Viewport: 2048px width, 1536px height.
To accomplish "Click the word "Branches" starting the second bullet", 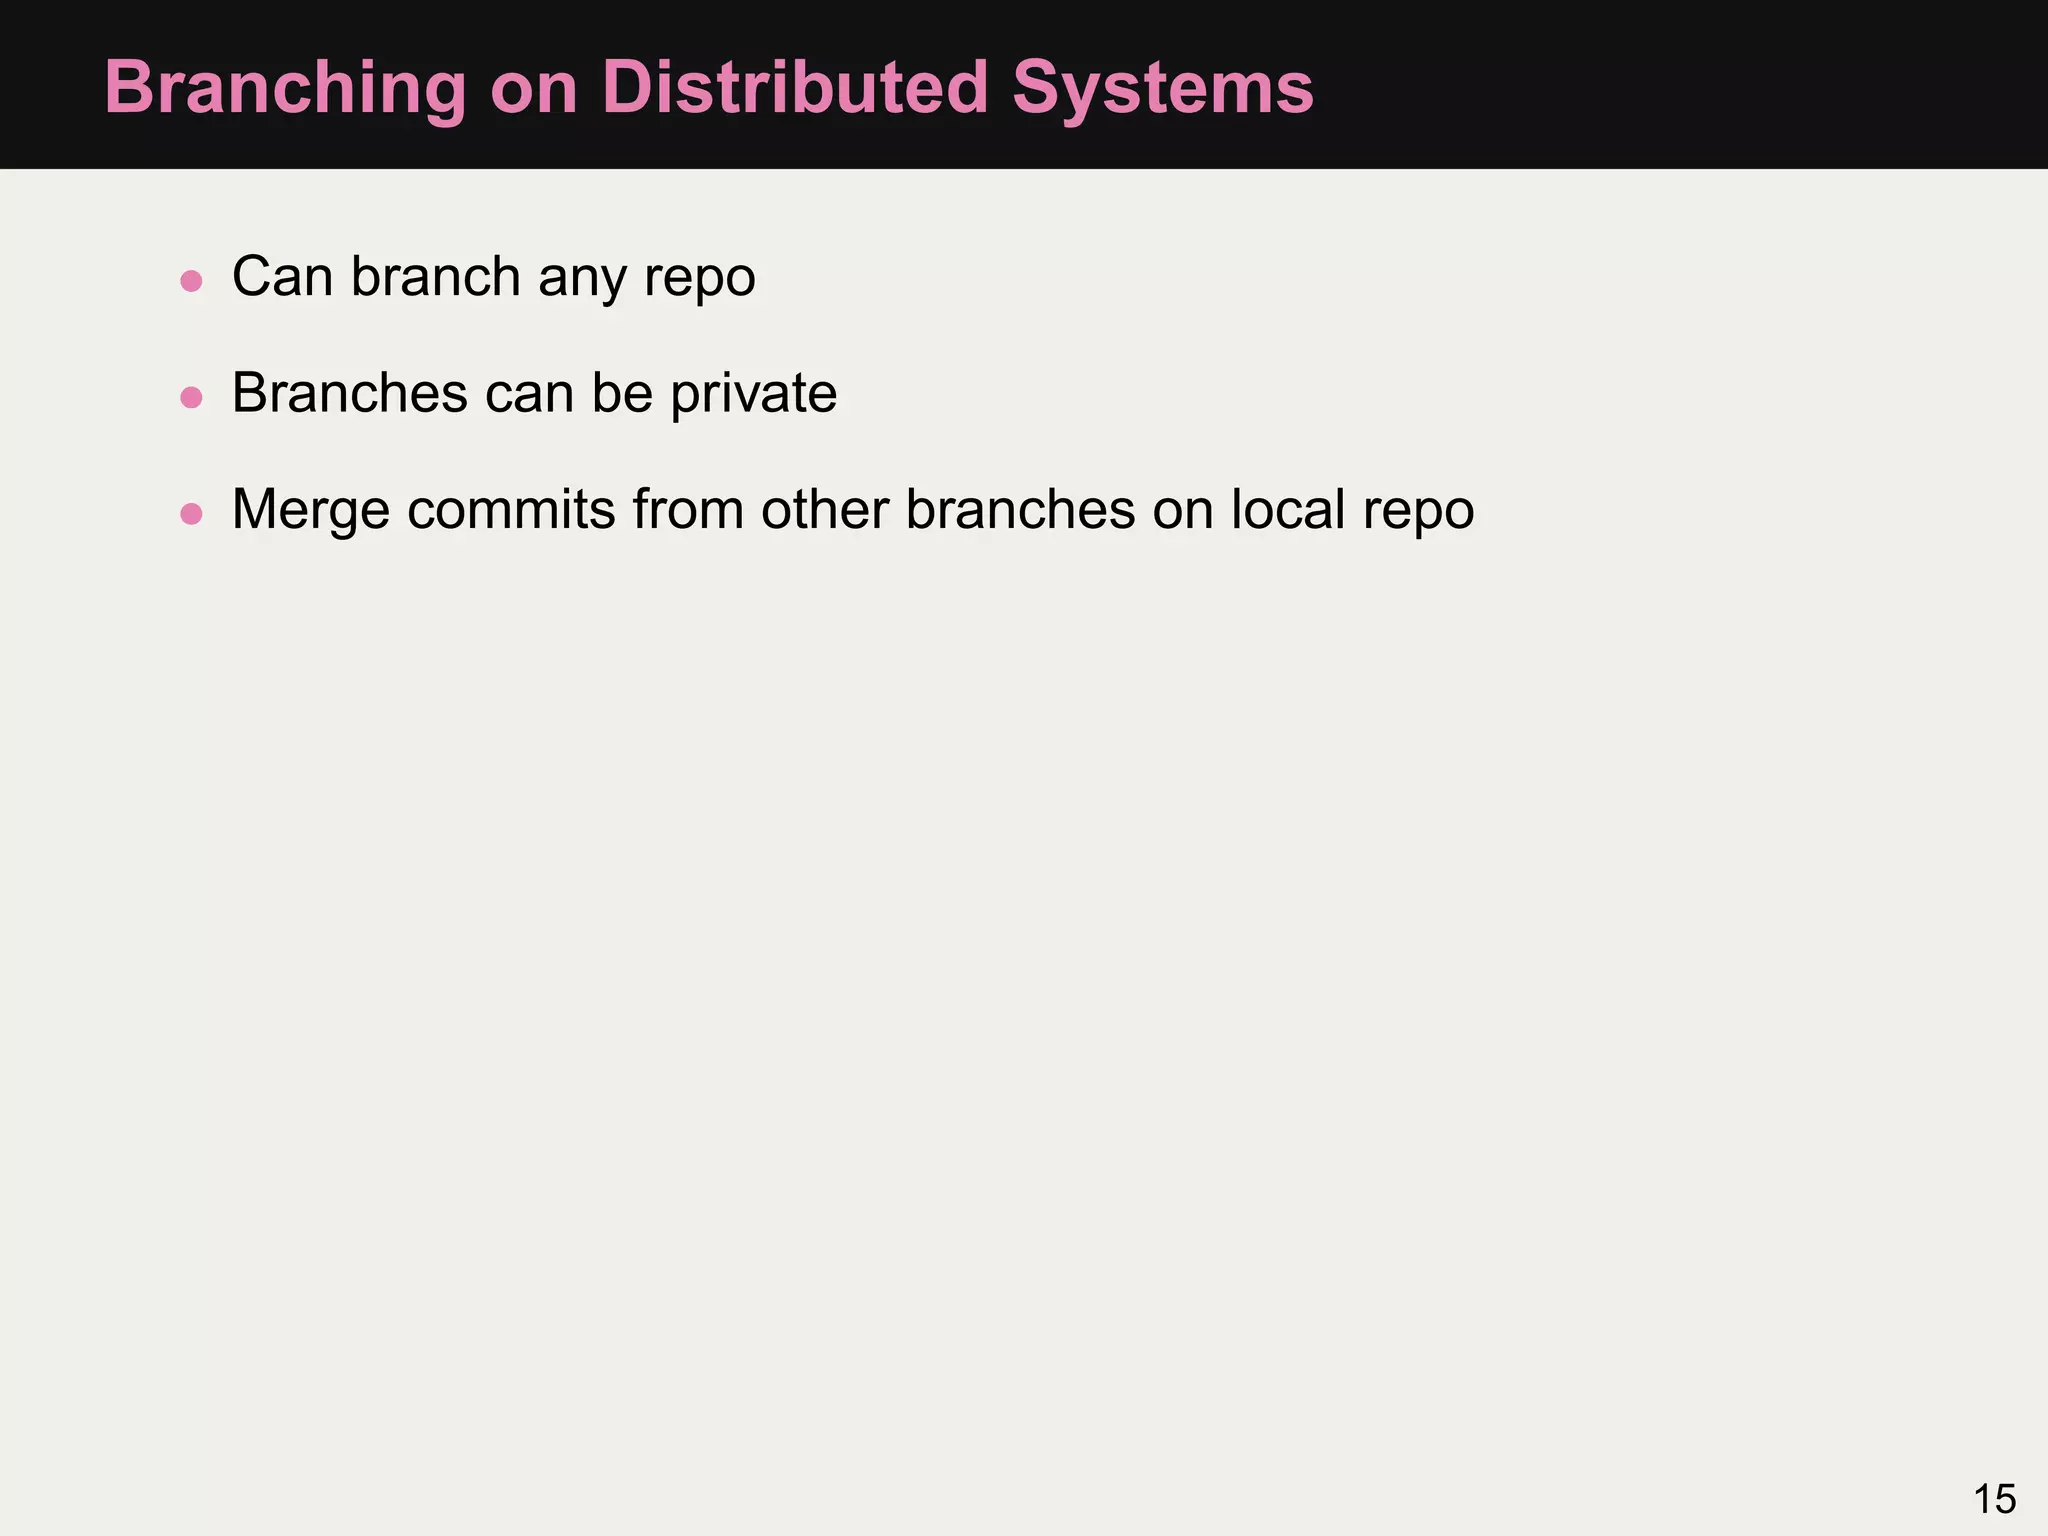I will 350,393.
